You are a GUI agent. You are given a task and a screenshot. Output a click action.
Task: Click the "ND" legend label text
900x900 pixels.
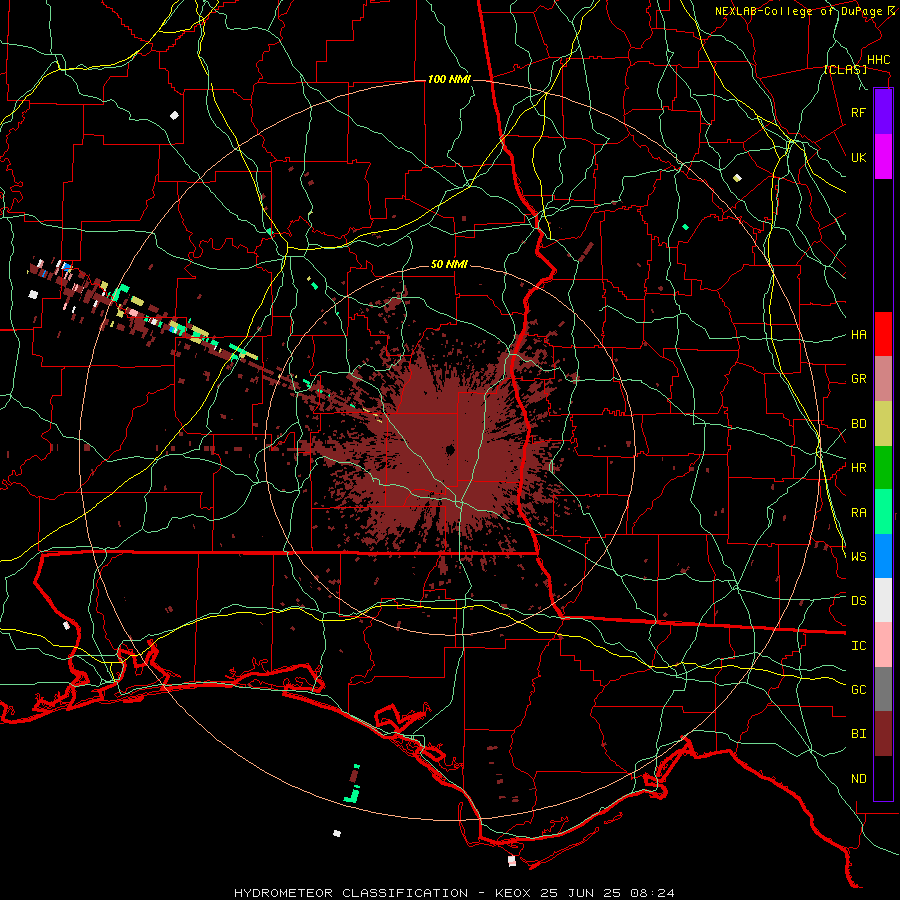tap(858, 779)
